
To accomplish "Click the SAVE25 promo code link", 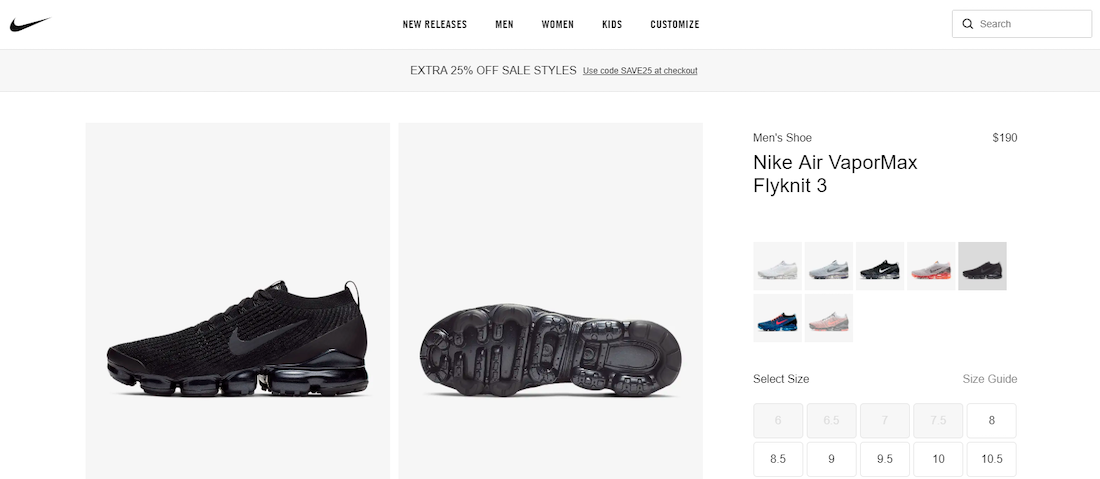I will pyautogui.click(x=640, y=71).
